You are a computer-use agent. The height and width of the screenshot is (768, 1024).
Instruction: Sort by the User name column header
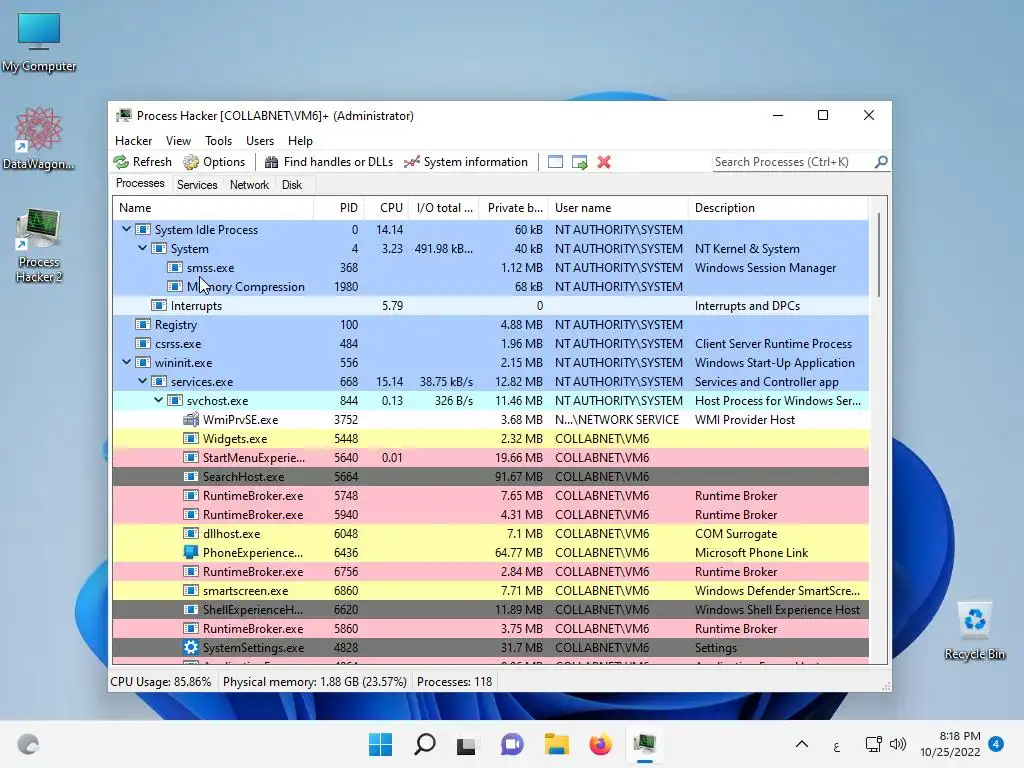click(x=618, y=208)
